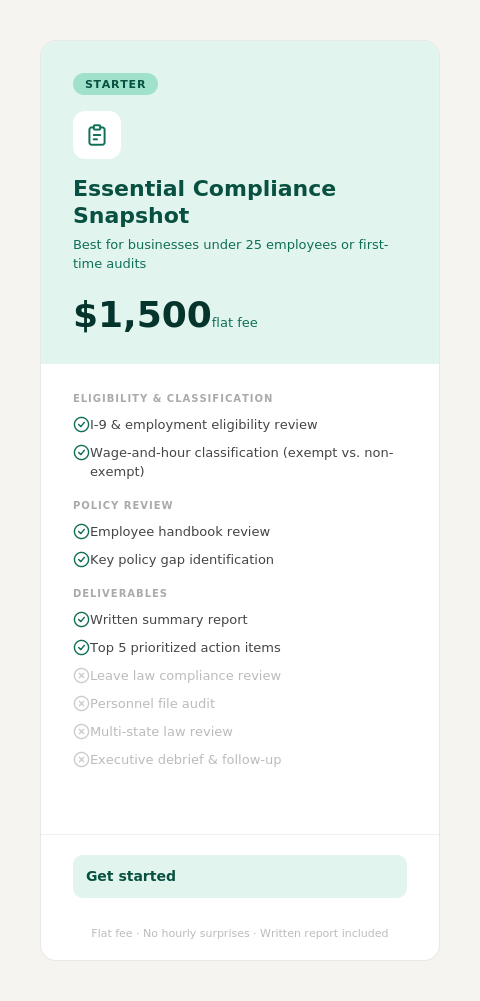The width and height of the screenshot is (480, 1001).
Task: Click check icon beside Top 5 prioritized action items
Action: tap(81, 648)
